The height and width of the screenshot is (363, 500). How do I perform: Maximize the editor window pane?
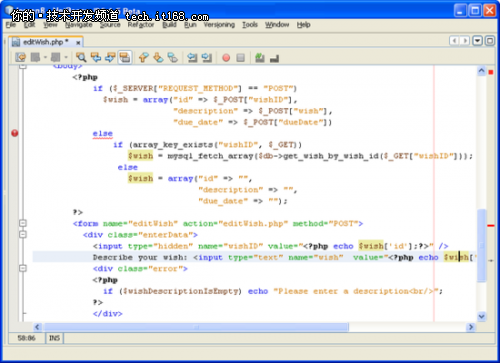[490, 41]
